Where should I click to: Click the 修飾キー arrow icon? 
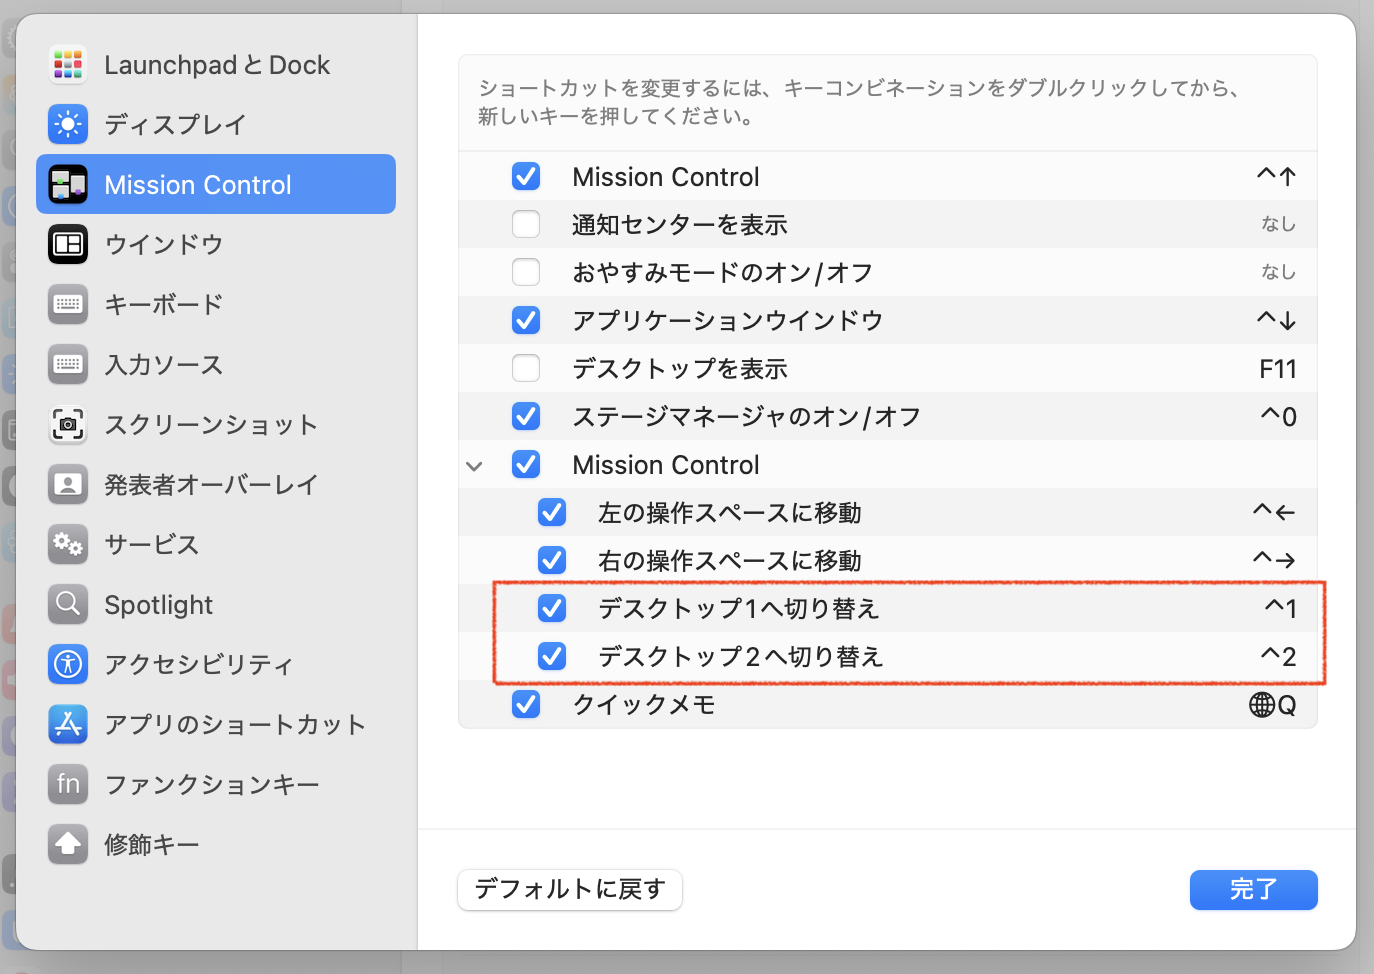[x=68, y=844]
